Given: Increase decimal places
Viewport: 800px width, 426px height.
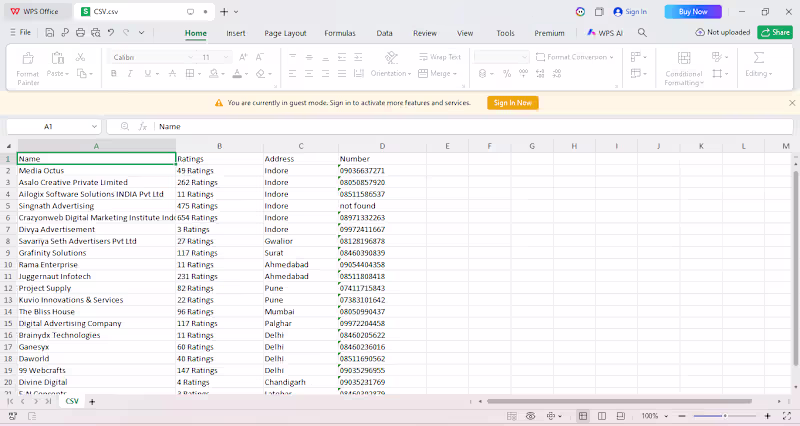Looking at the screenshot, I should 540,74.
